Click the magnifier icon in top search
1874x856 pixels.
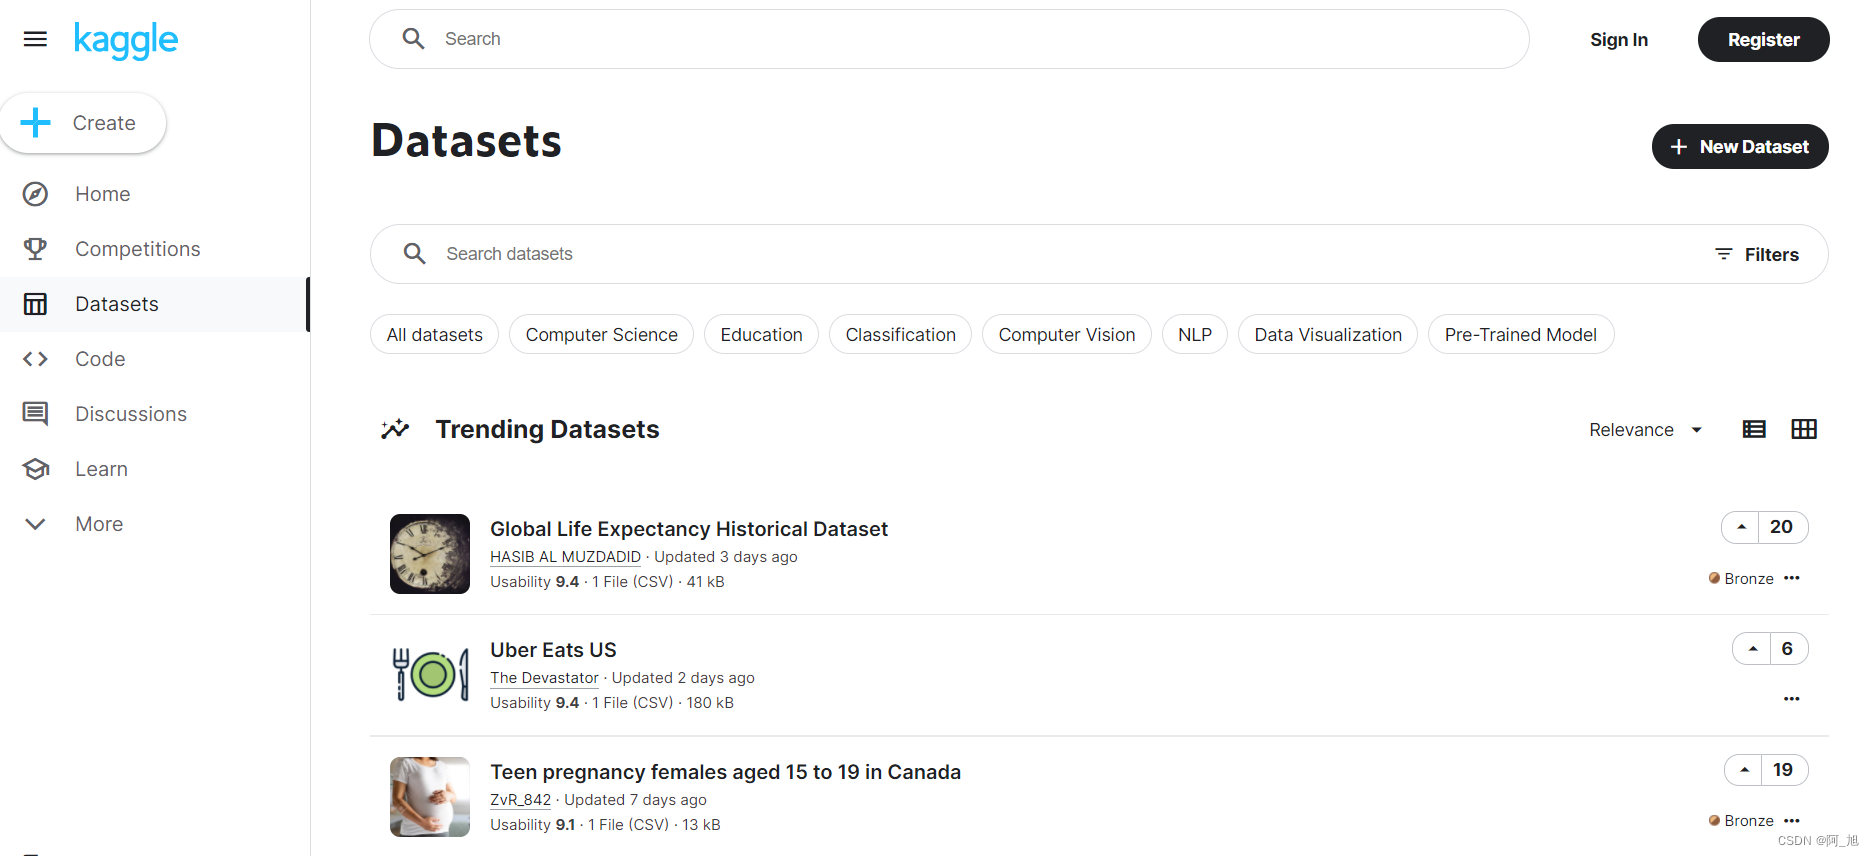413,39
